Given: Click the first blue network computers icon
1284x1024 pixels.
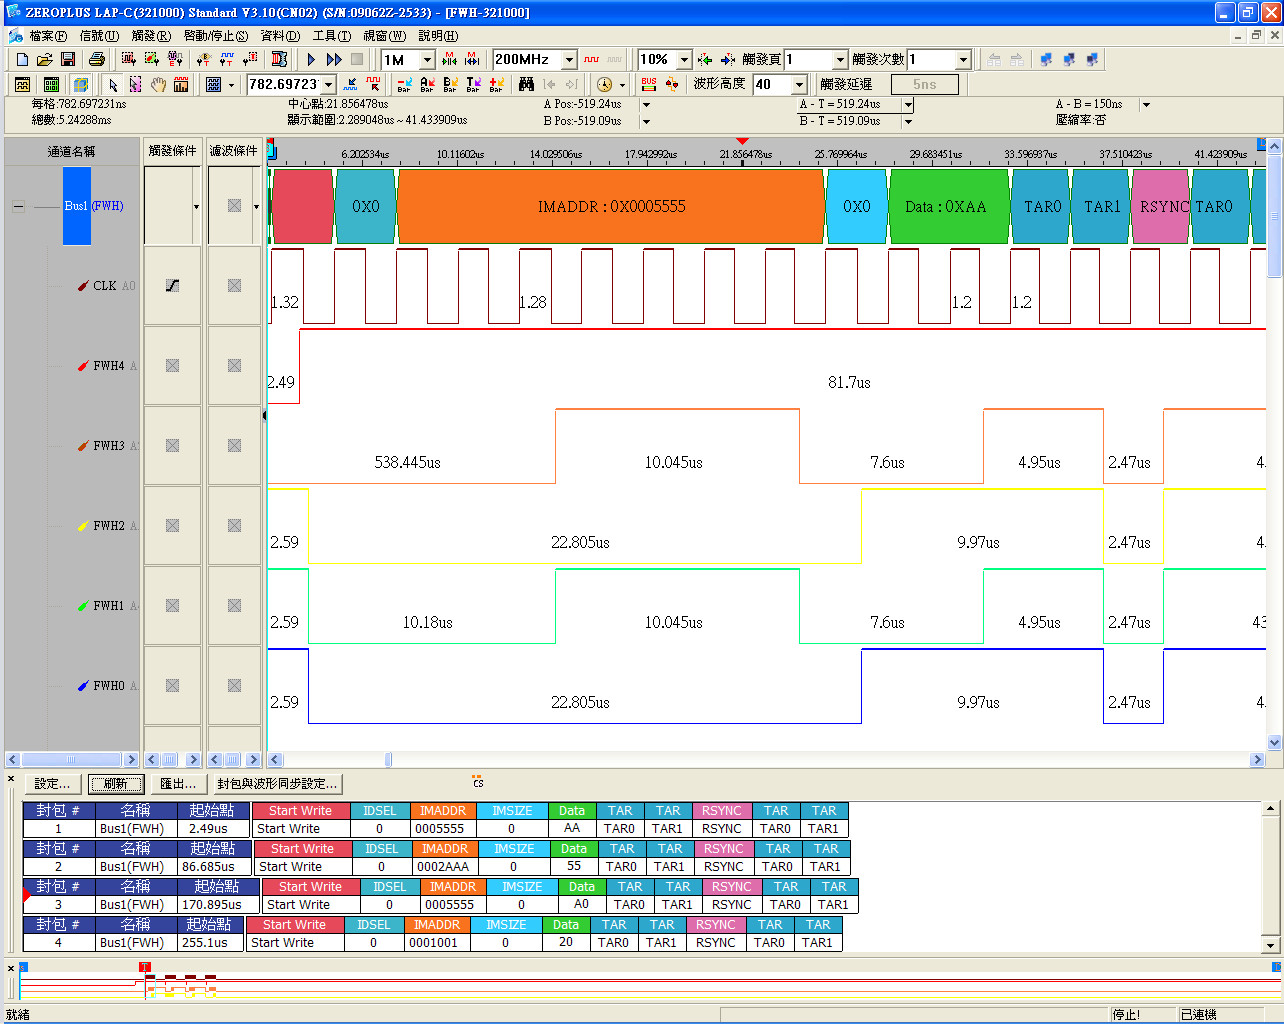Looking at the screenshot, I should pyautogui.click(x=1046, y=60).
